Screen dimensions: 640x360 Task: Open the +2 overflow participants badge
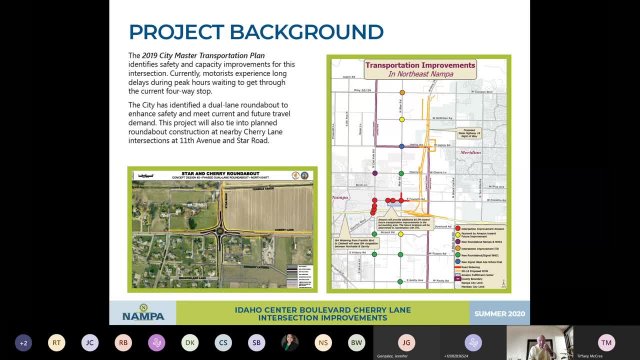(23, 343)
